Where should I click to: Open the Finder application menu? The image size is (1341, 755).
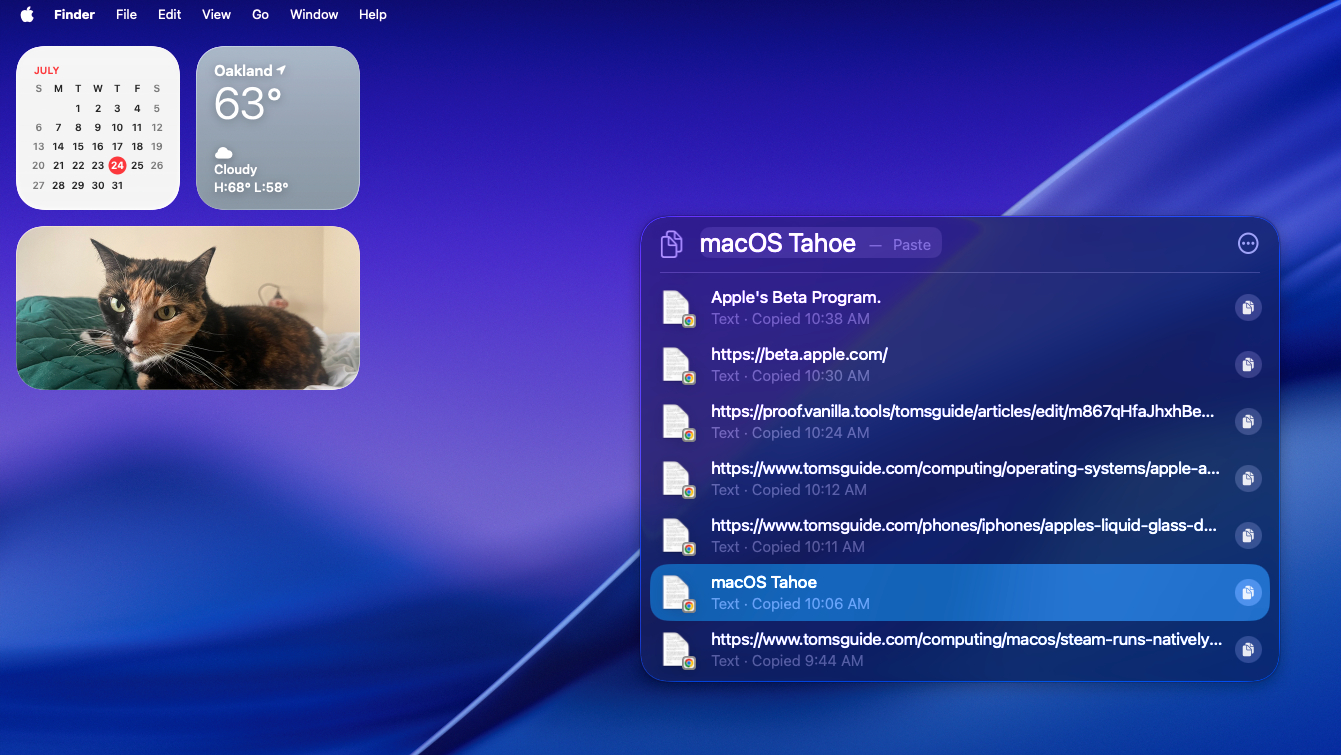coord(74,14)
